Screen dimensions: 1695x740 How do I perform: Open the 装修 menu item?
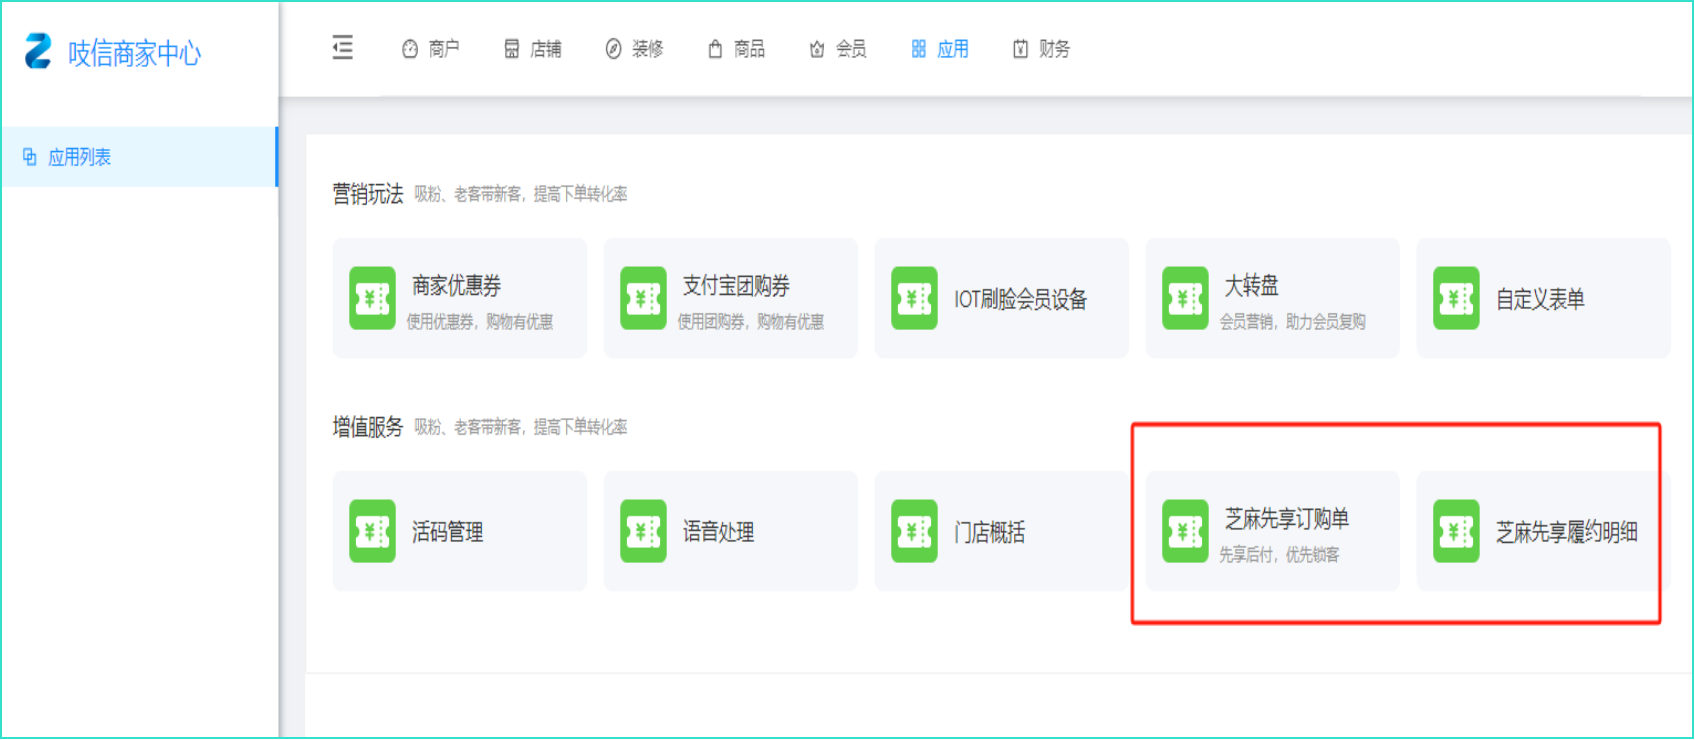pos(635,49)
